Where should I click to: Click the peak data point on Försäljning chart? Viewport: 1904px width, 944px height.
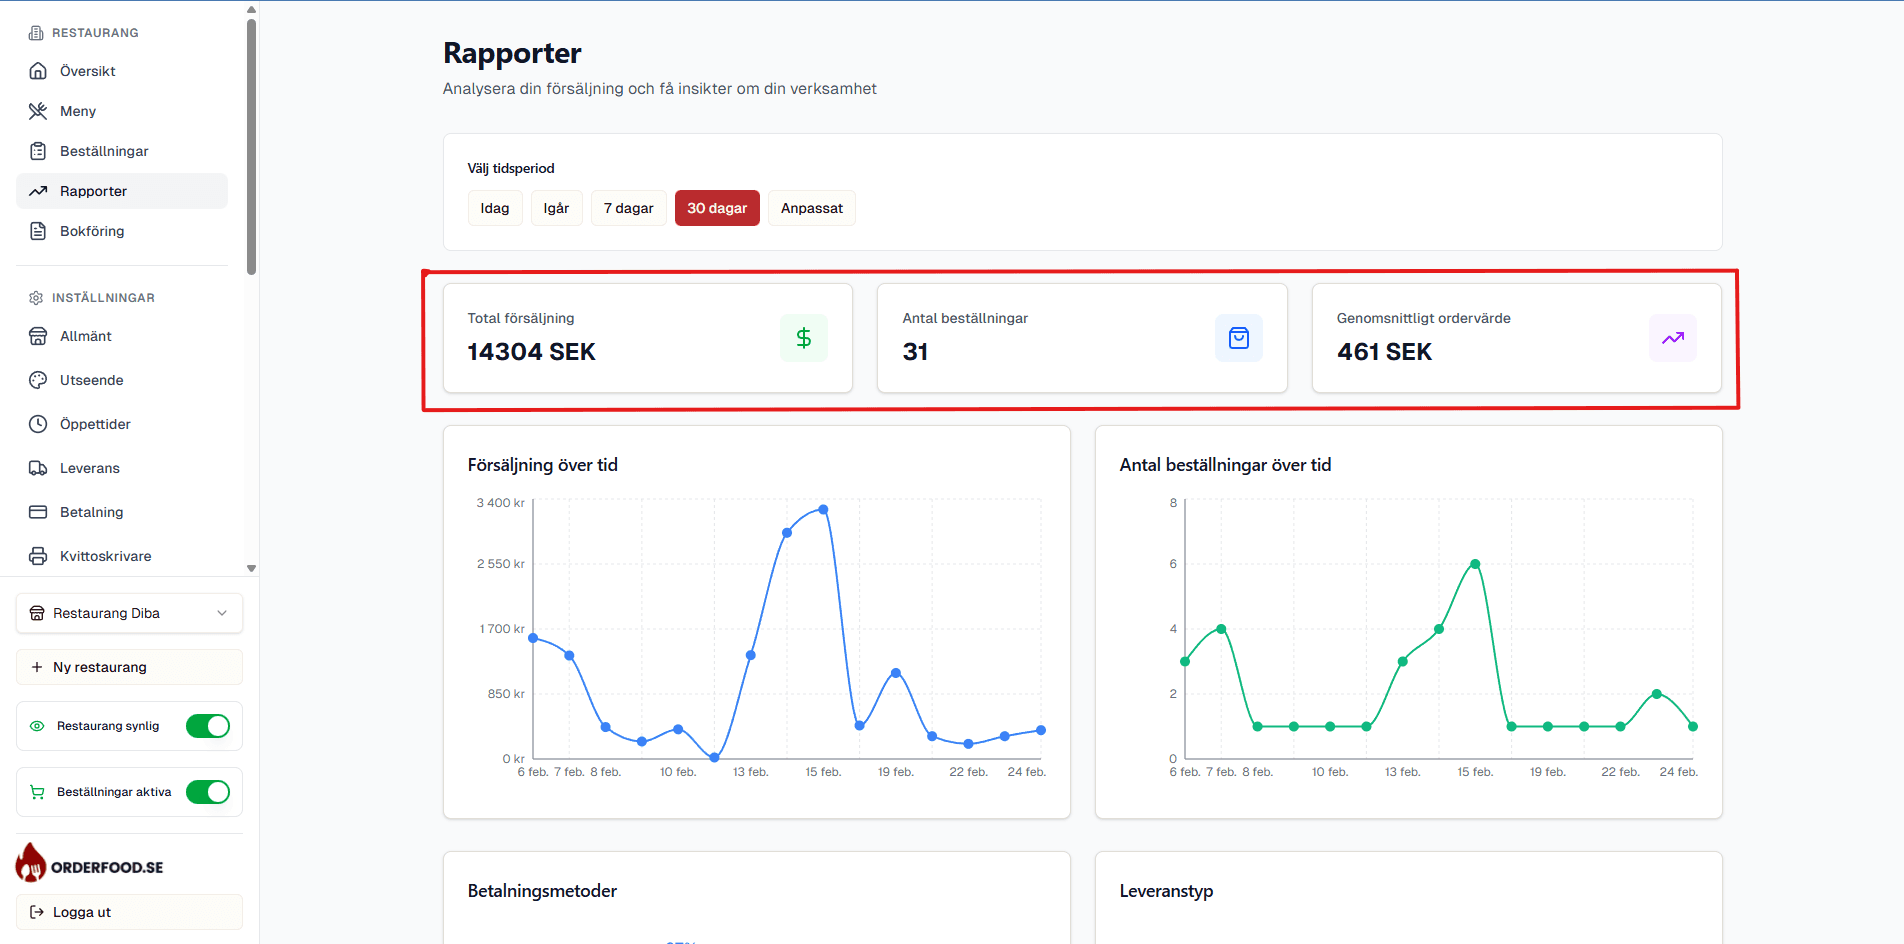pos(823,509)
